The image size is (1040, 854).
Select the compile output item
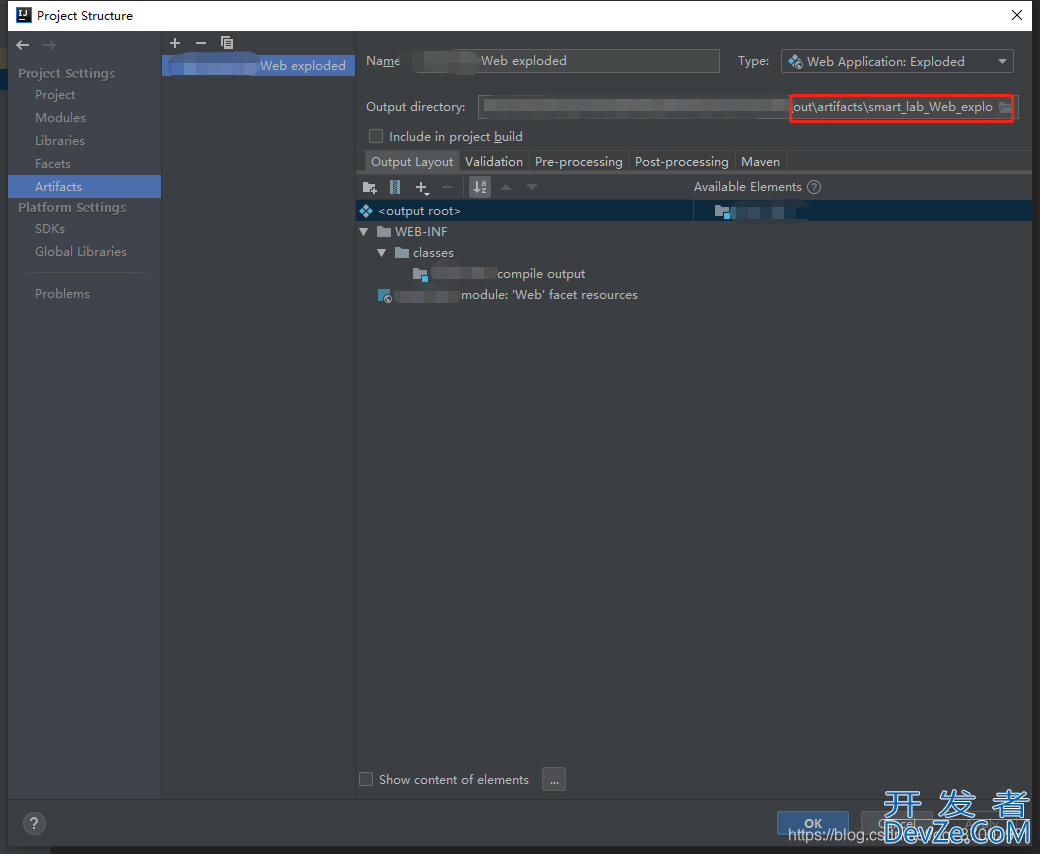499,274
